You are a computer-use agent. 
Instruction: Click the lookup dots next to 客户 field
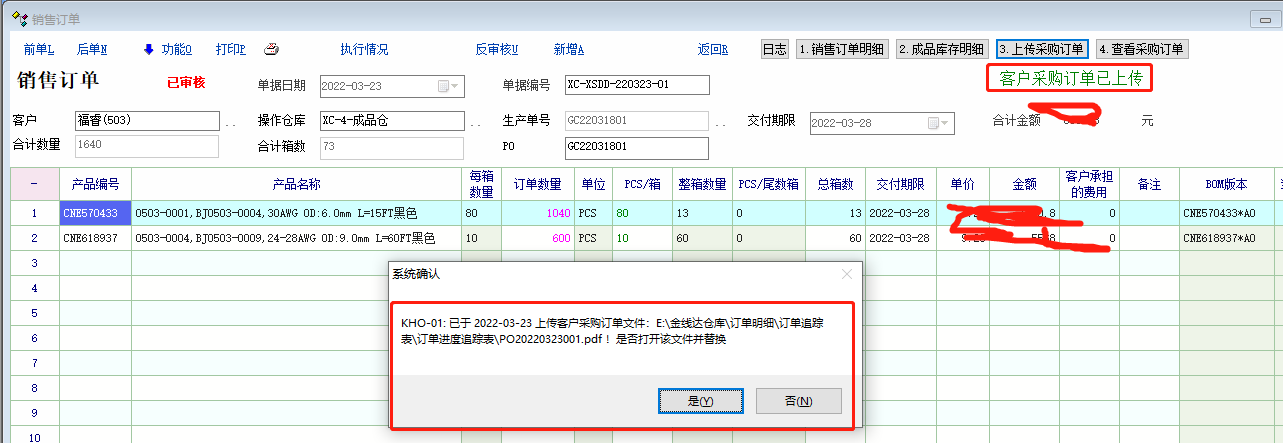click(x=230, y=123)
